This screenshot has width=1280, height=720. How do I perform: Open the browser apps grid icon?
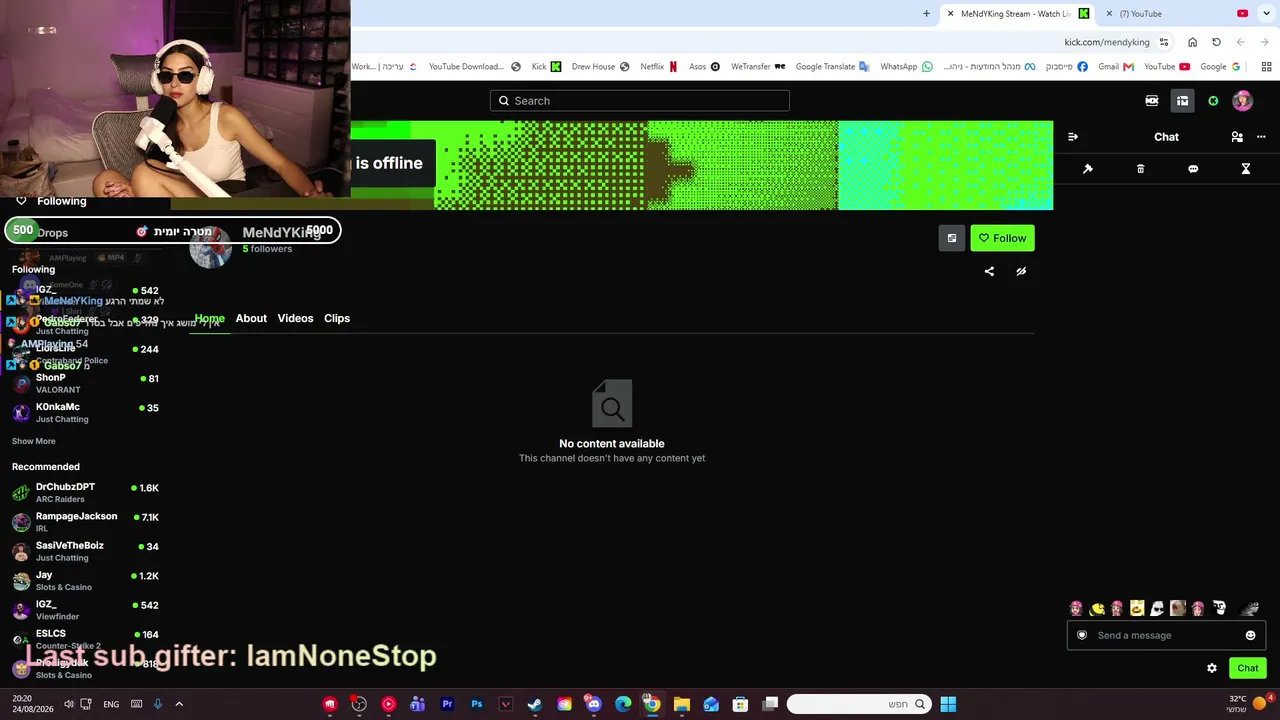point(1266,67)
